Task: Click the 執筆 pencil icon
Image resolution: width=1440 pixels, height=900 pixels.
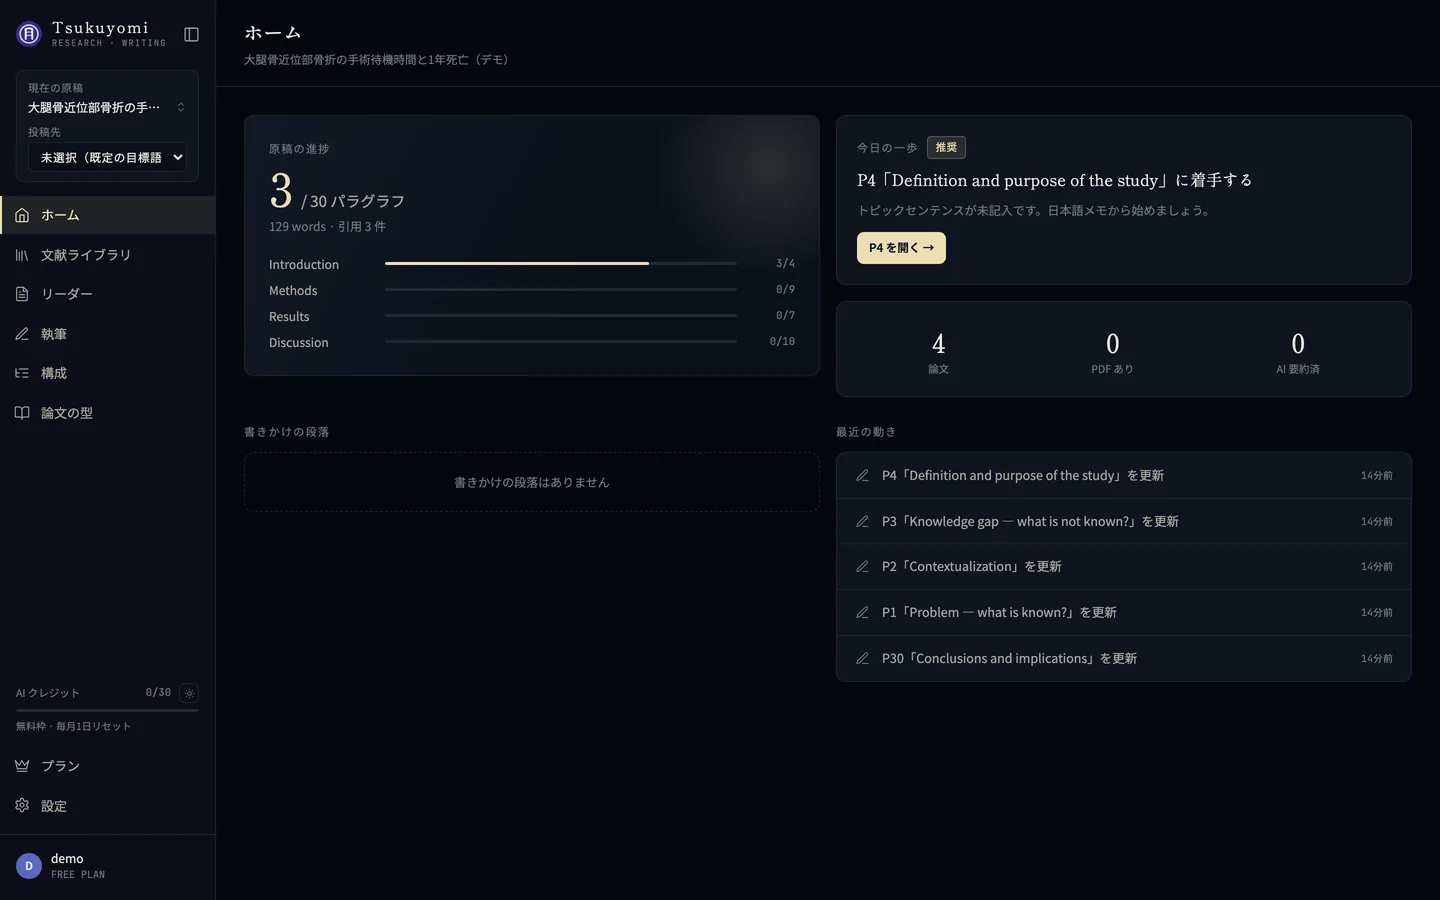Action: (22, 334)
